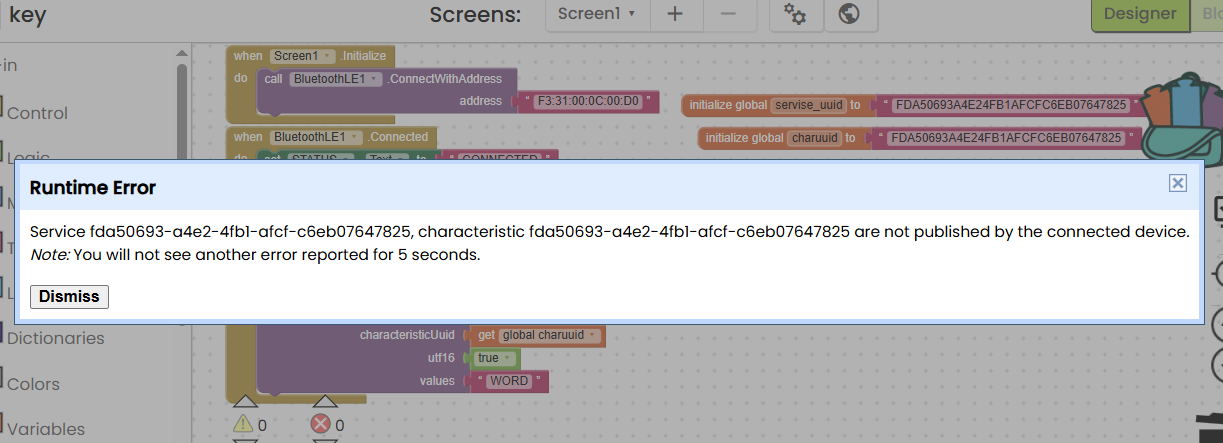Open the Dictionaries blocks category
The width and height of the screenshot is (1223, 443).
[55, 338]
